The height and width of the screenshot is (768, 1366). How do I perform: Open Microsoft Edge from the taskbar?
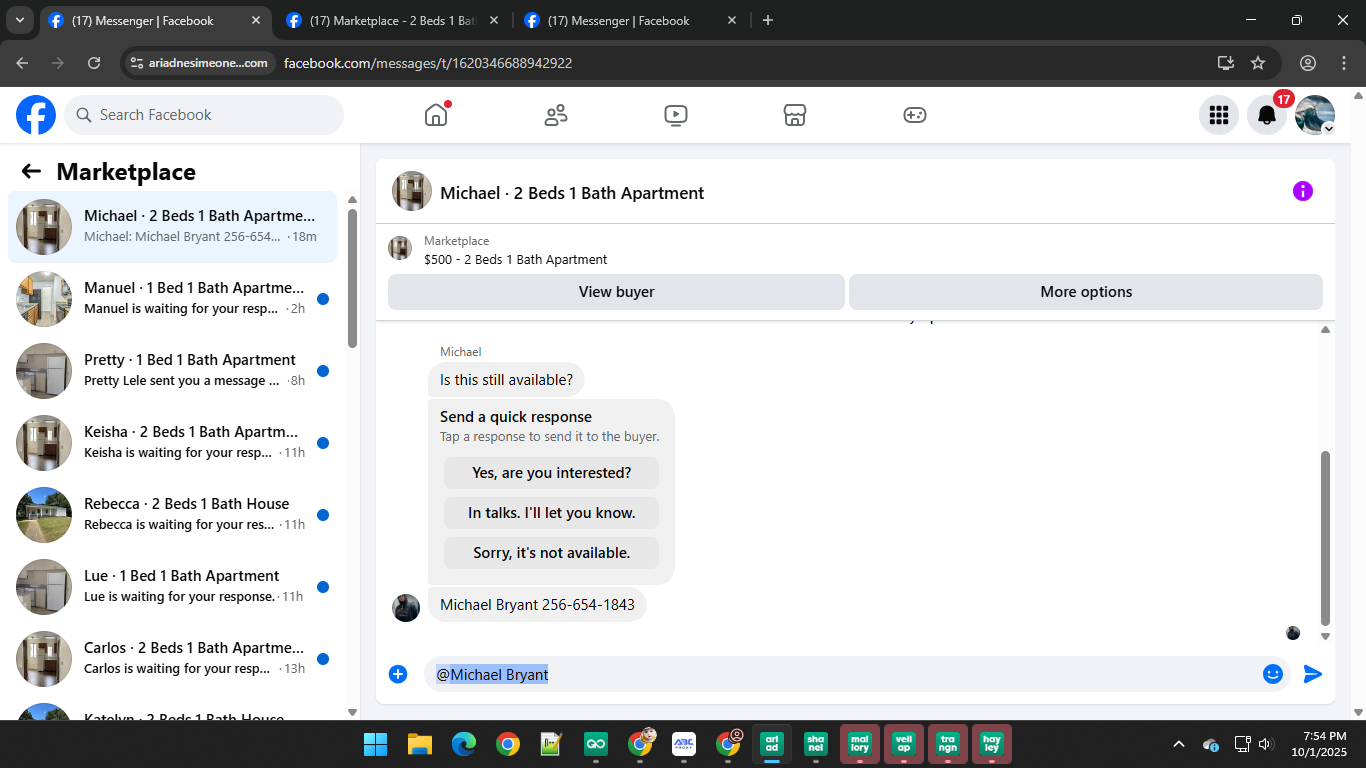tap(464, 744)
